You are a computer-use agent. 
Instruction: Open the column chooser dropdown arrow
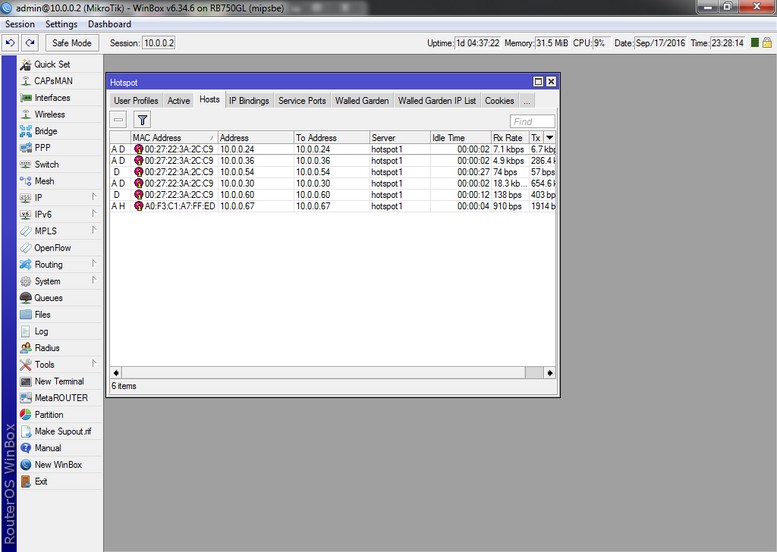click(550, 138)
